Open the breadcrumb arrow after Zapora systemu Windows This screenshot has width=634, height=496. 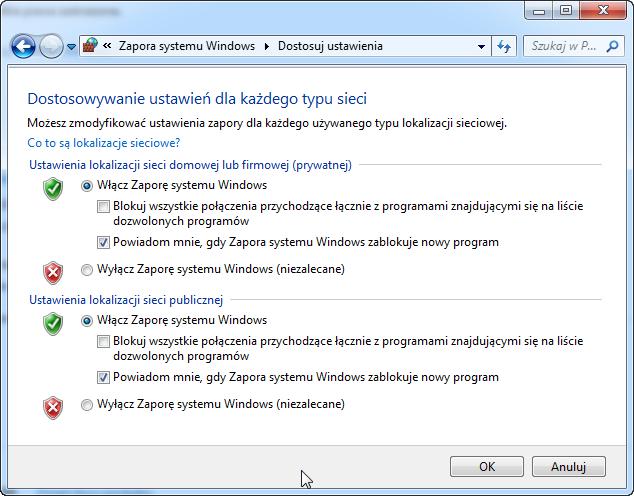266,46
